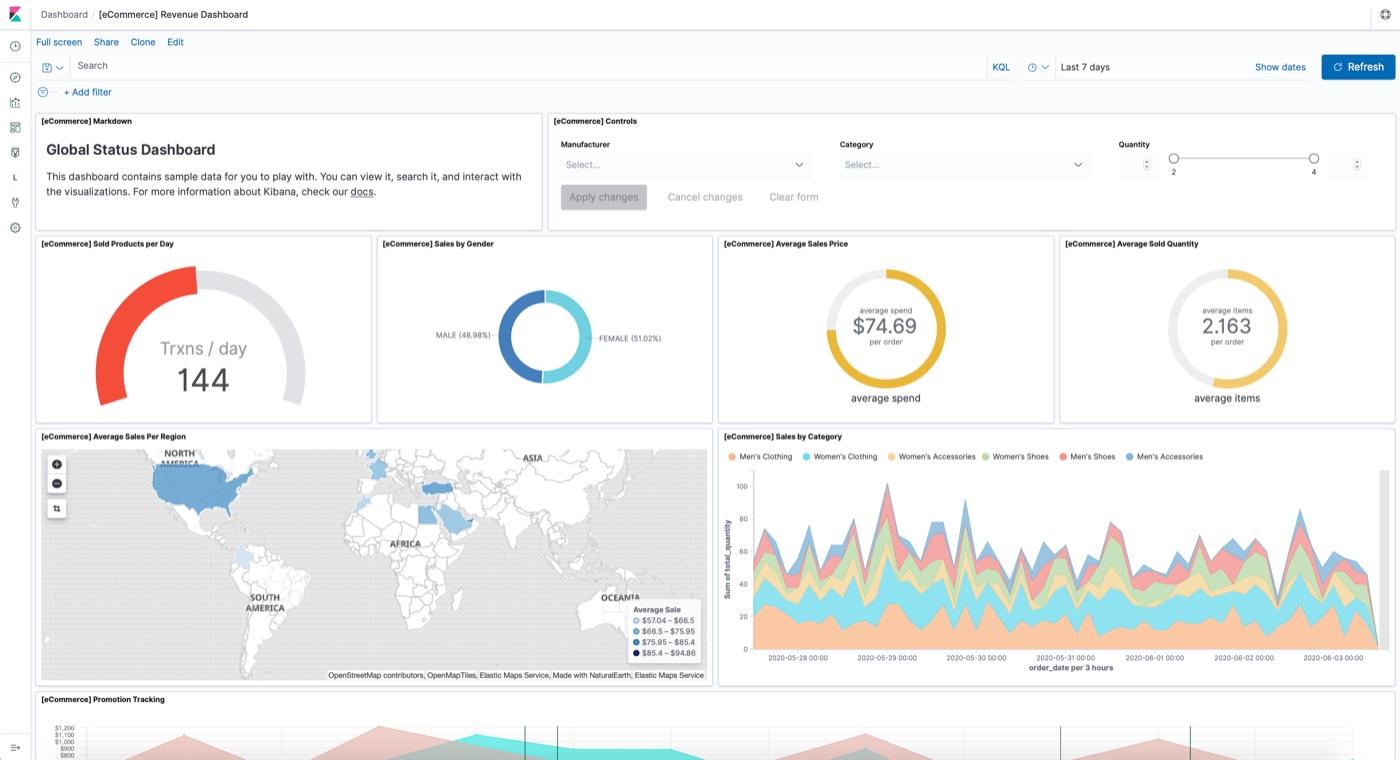Open the Category Select dropdown
The image size is (1400, 760).
[964, 165]
